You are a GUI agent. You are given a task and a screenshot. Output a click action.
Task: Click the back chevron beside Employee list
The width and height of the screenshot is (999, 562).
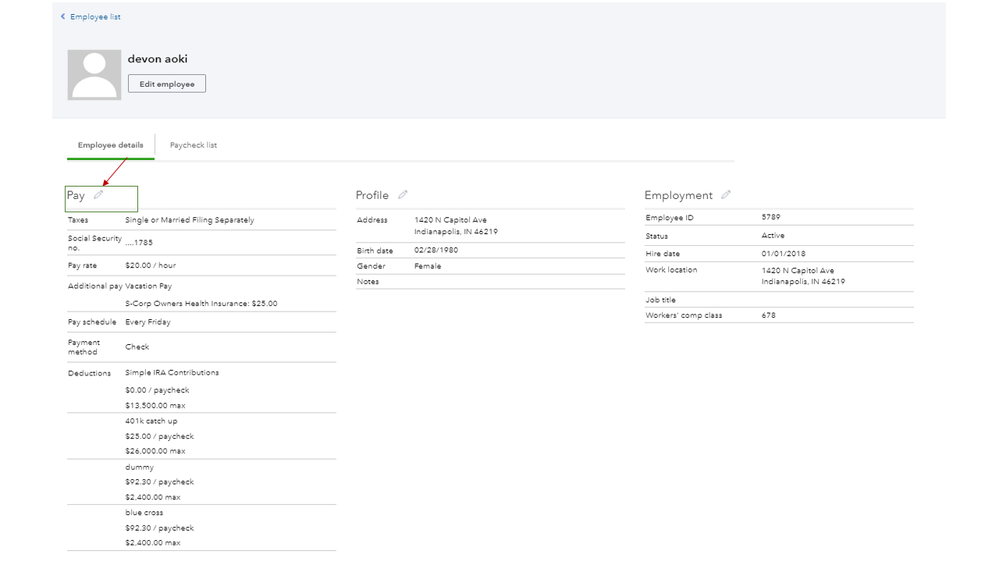point(62,17)
